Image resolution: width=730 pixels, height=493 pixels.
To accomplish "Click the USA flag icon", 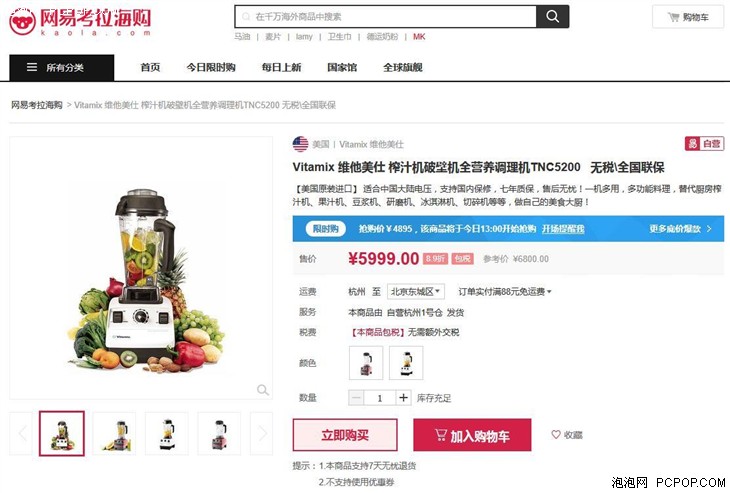I will pos(300,144).
